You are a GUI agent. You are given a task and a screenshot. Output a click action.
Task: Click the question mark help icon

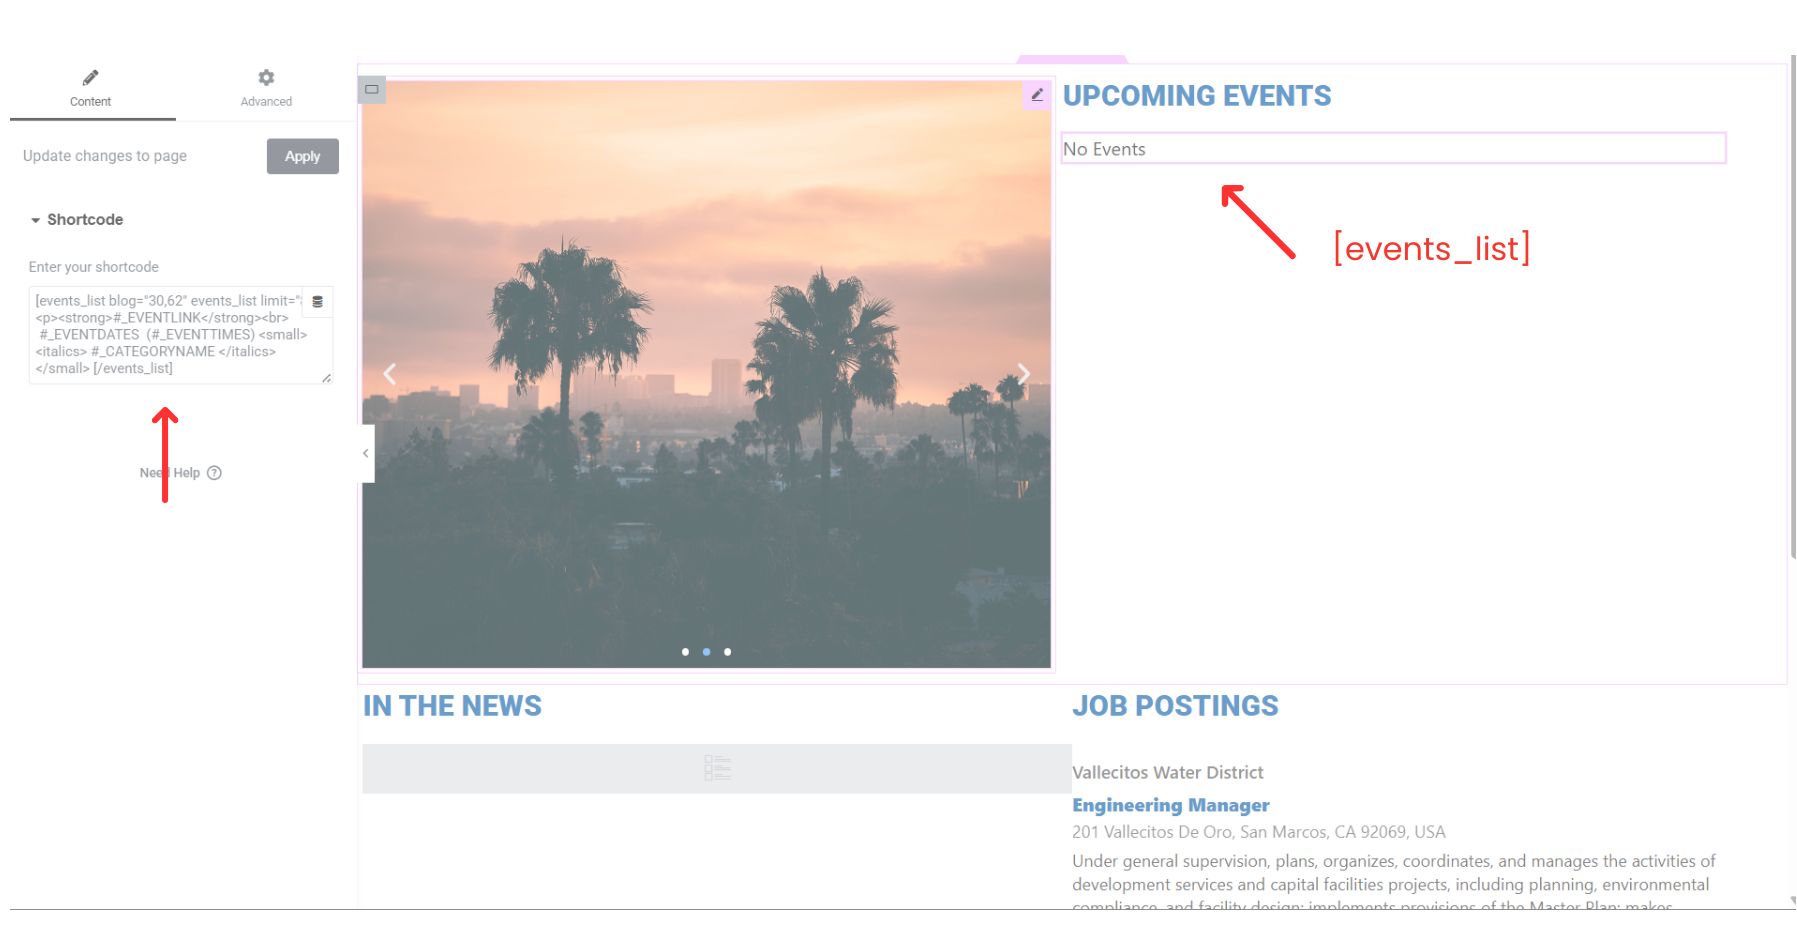(x=214, y=473)
